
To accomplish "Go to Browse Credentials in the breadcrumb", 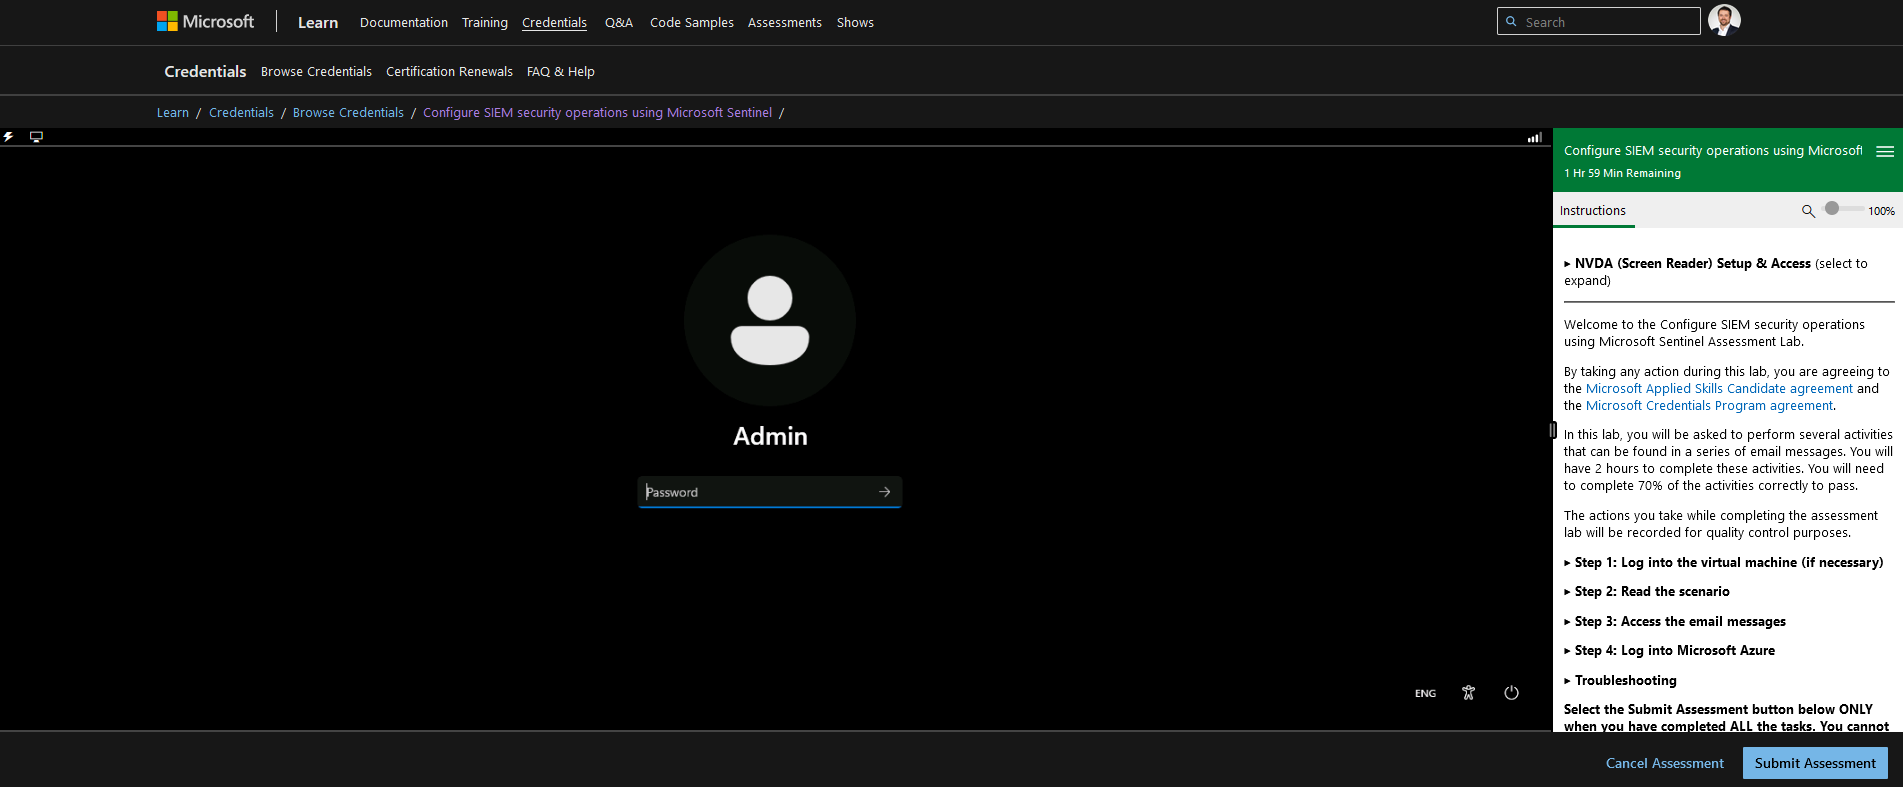I will pos(348,113).
